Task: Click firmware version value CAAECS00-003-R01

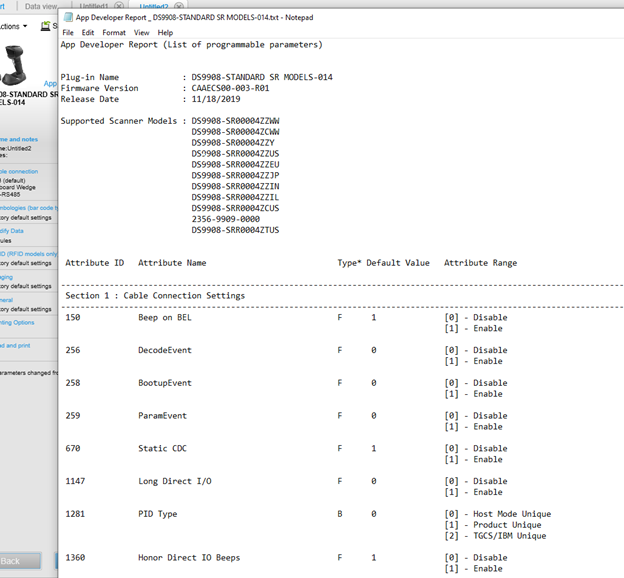Action: pyautogui.click(x=230, y=88)
